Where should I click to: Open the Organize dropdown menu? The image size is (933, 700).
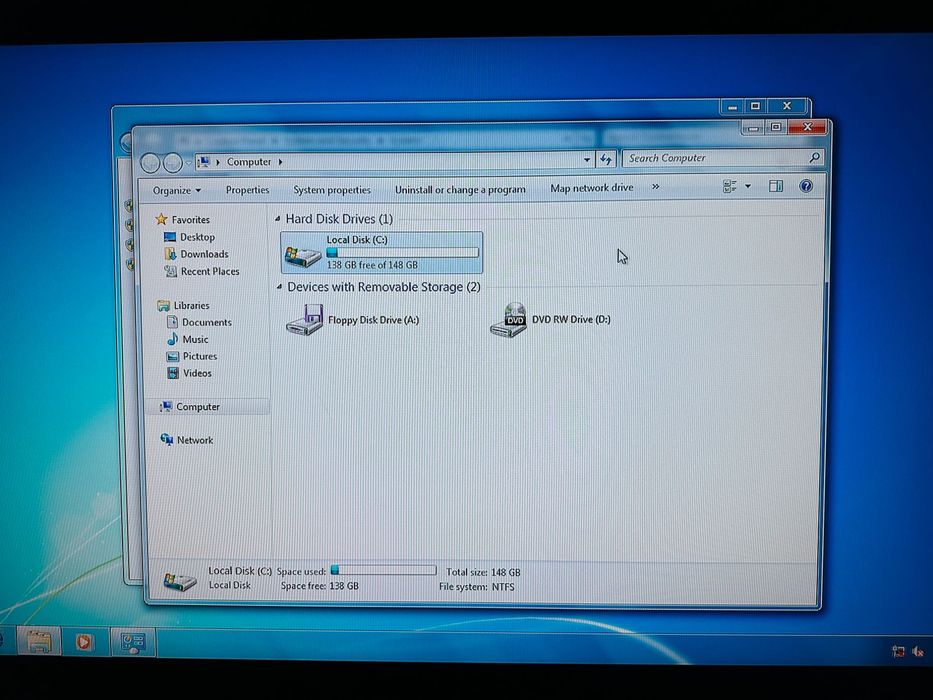(177, 190)
